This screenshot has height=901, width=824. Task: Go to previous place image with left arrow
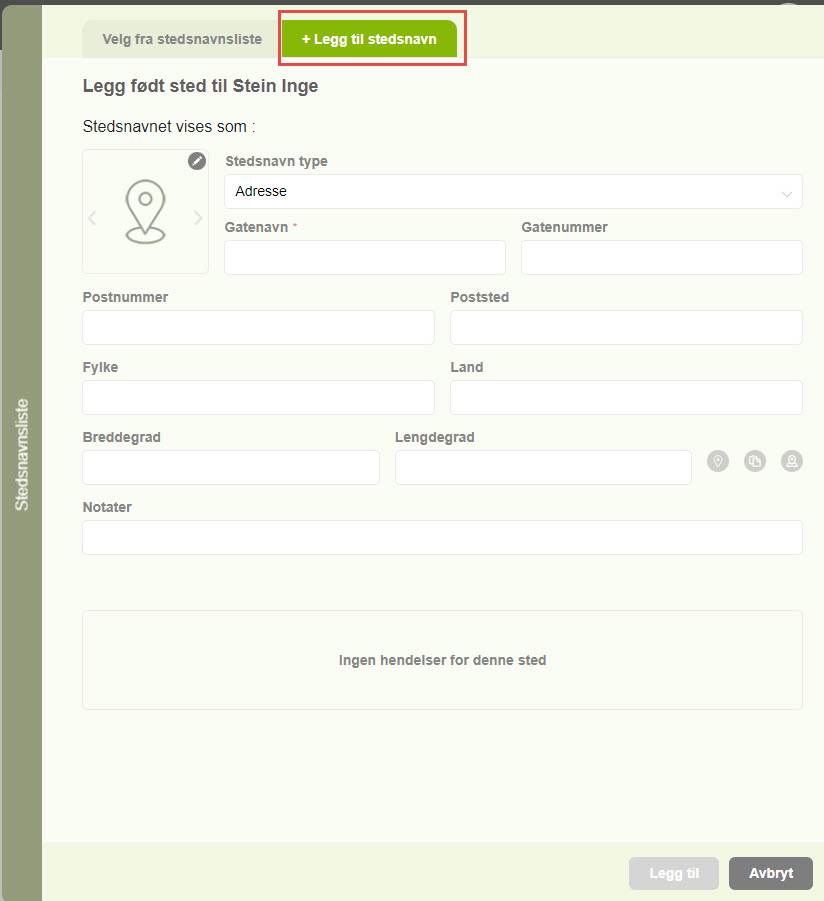[93, 218]
